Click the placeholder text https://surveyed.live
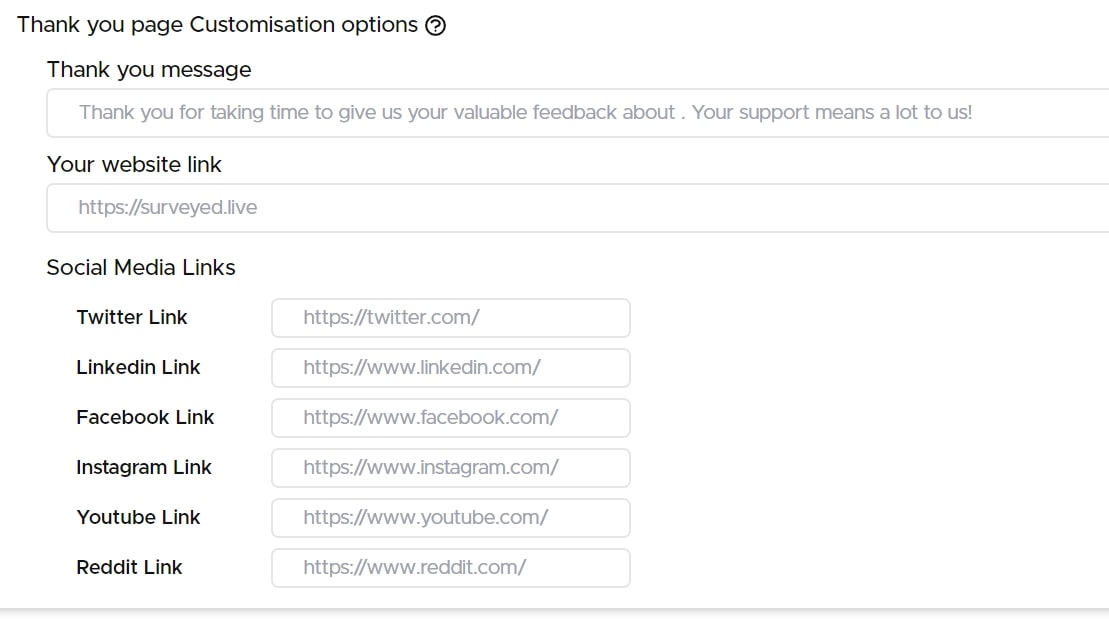 (166, 208)
